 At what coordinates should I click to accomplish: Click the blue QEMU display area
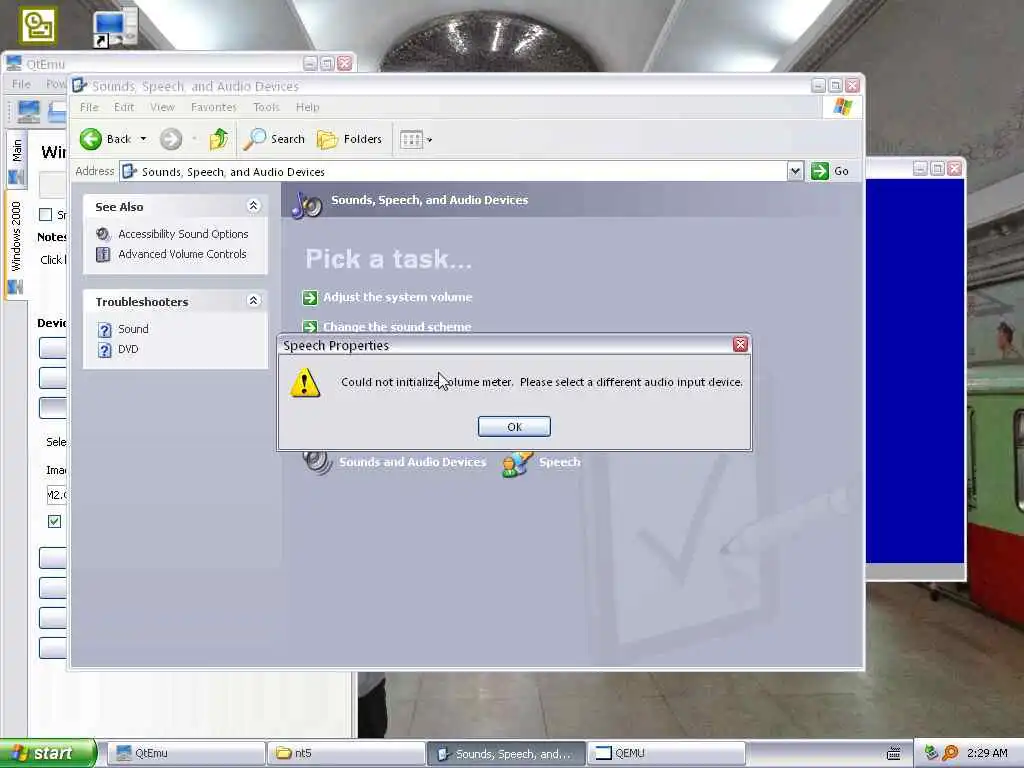(915, 371)
